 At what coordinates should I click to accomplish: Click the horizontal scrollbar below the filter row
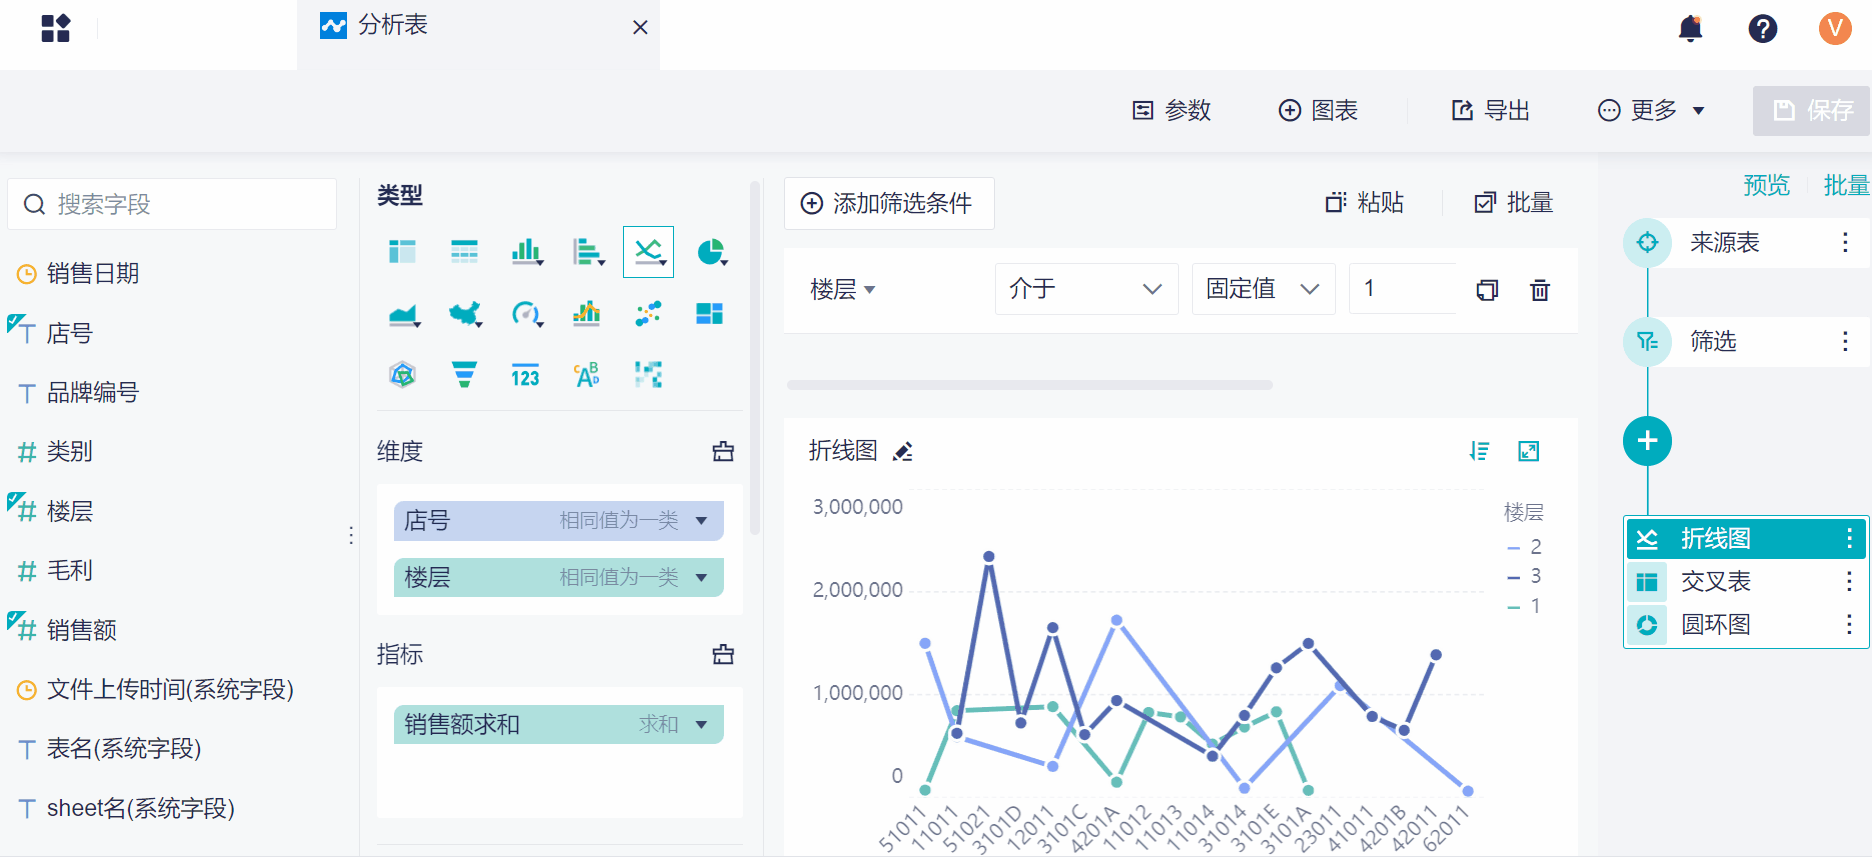1030,385
